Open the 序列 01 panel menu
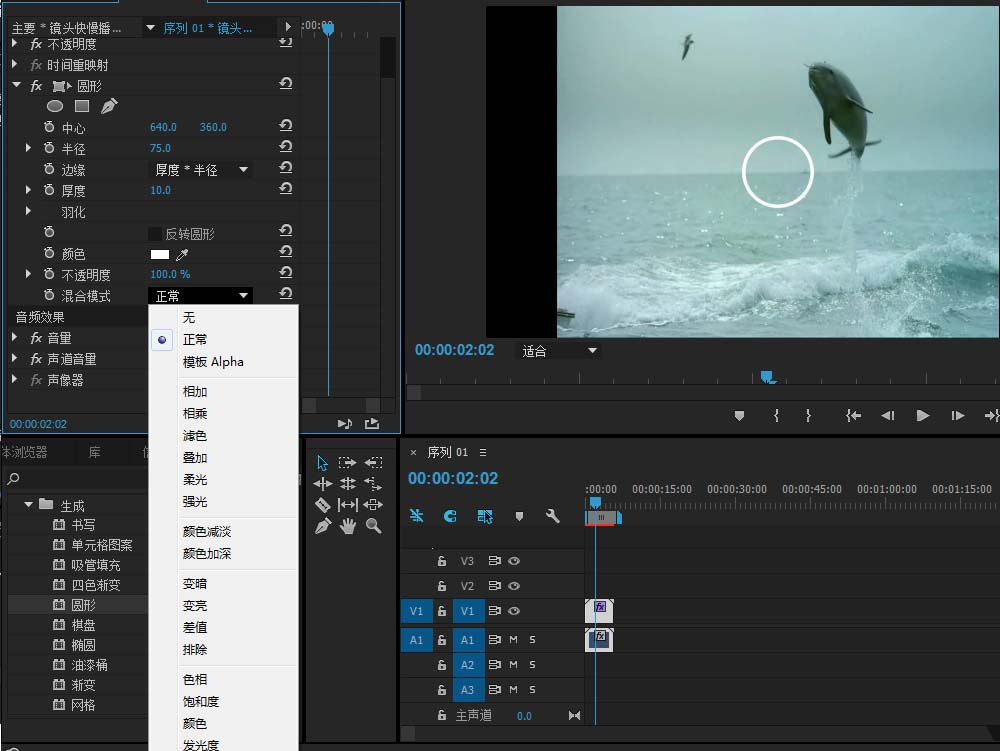The width and height of the screenshot is (1000, 751). pos(483,452)
